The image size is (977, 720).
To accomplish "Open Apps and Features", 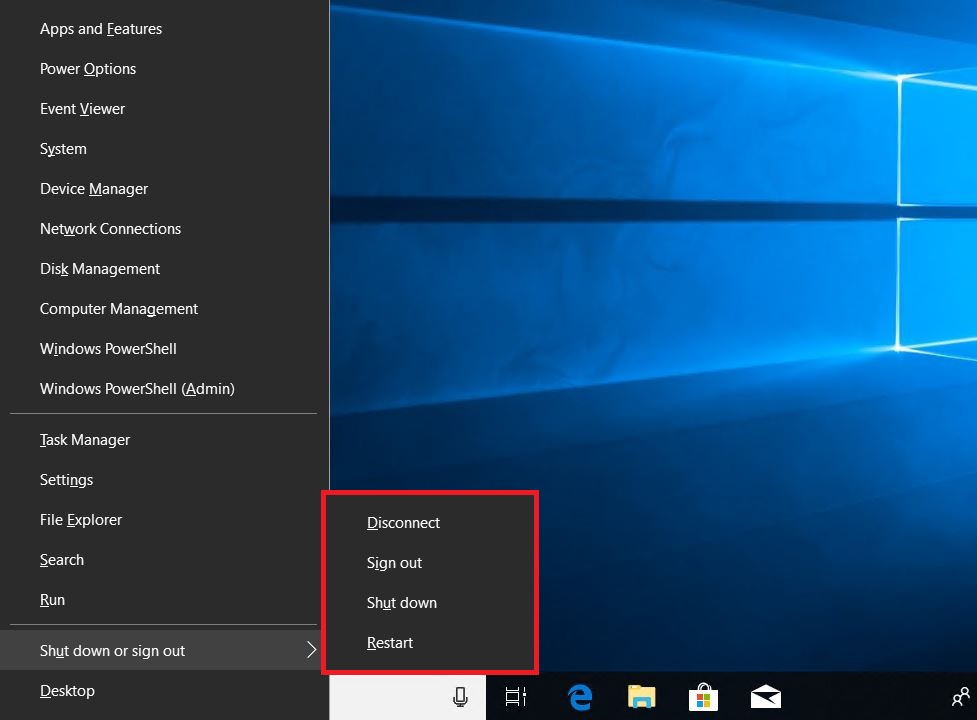I will pos(100,28).
